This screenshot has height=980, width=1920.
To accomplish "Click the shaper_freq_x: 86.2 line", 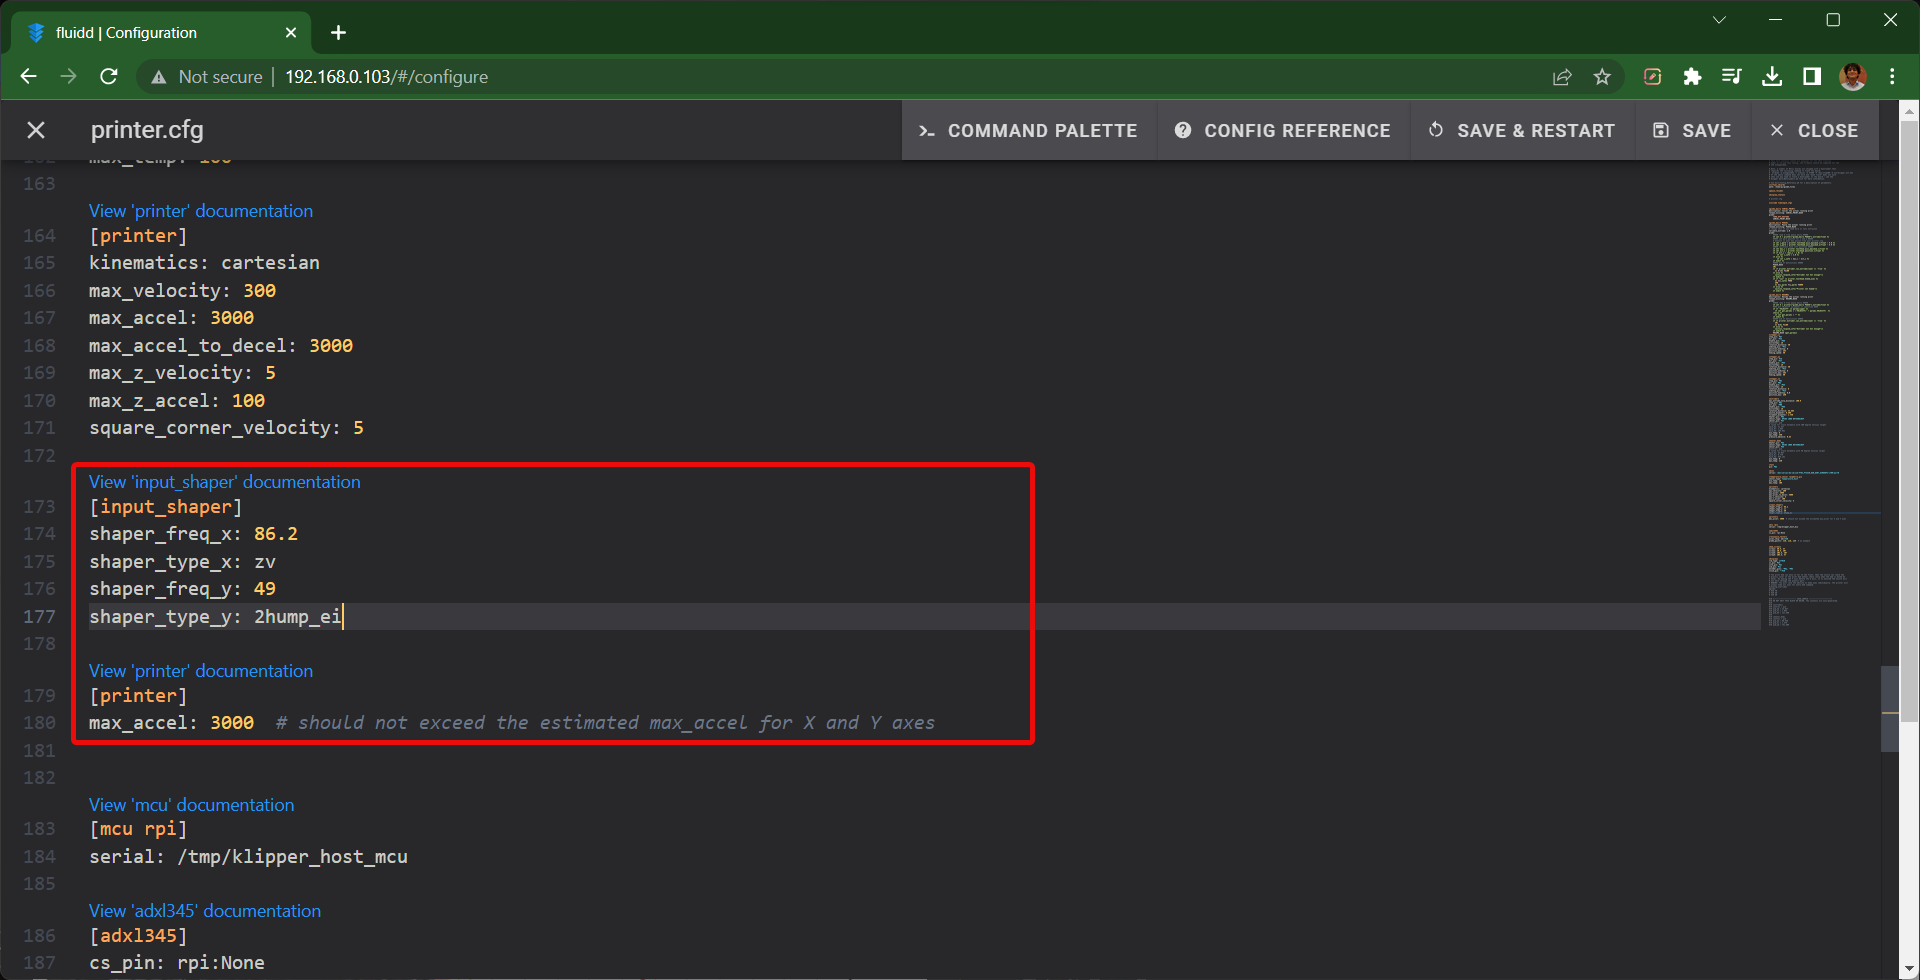I will (193, 534).
